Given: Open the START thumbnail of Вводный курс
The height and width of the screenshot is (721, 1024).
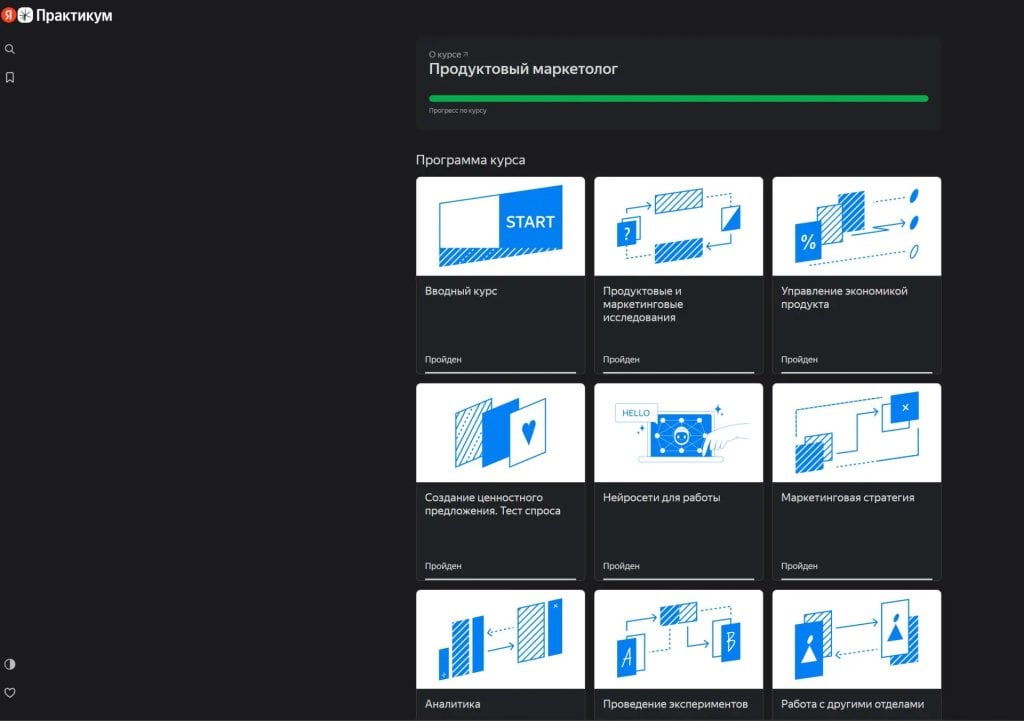Looking at the screenshot, I should [500, 226].
